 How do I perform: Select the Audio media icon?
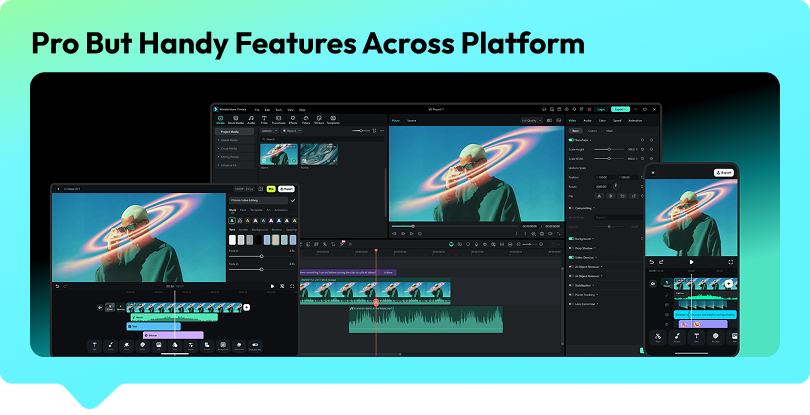pyautogui.click(x=251, y=120)
